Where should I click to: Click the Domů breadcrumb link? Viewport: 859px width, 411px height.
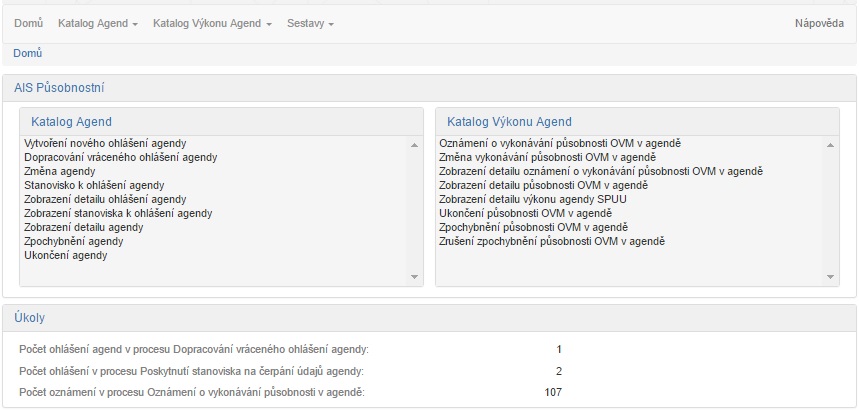[27, 53]
